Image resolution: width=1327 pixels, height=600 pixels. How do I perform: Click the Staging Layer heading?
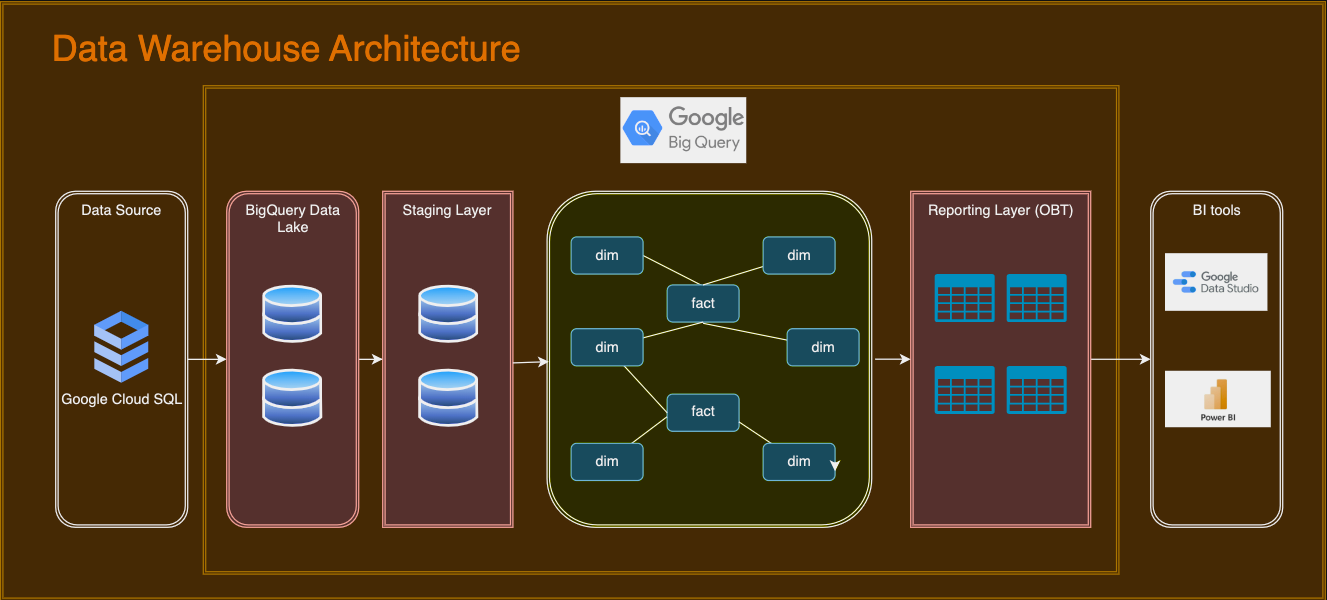point(446,210)
